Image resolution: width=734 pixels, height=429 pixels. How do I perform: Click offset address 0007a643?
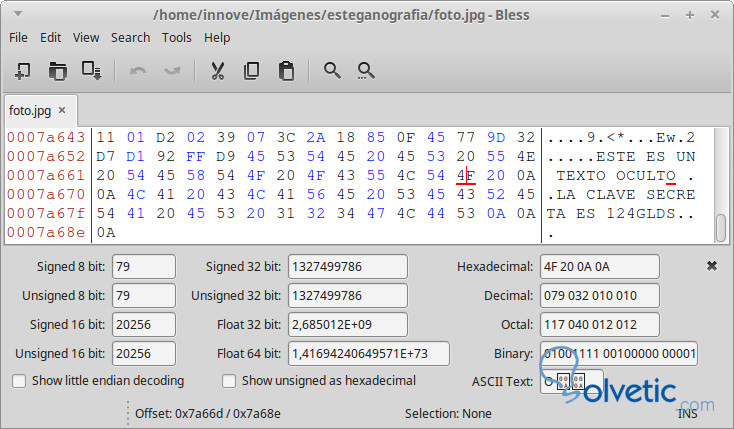click(x=46, y=137)
